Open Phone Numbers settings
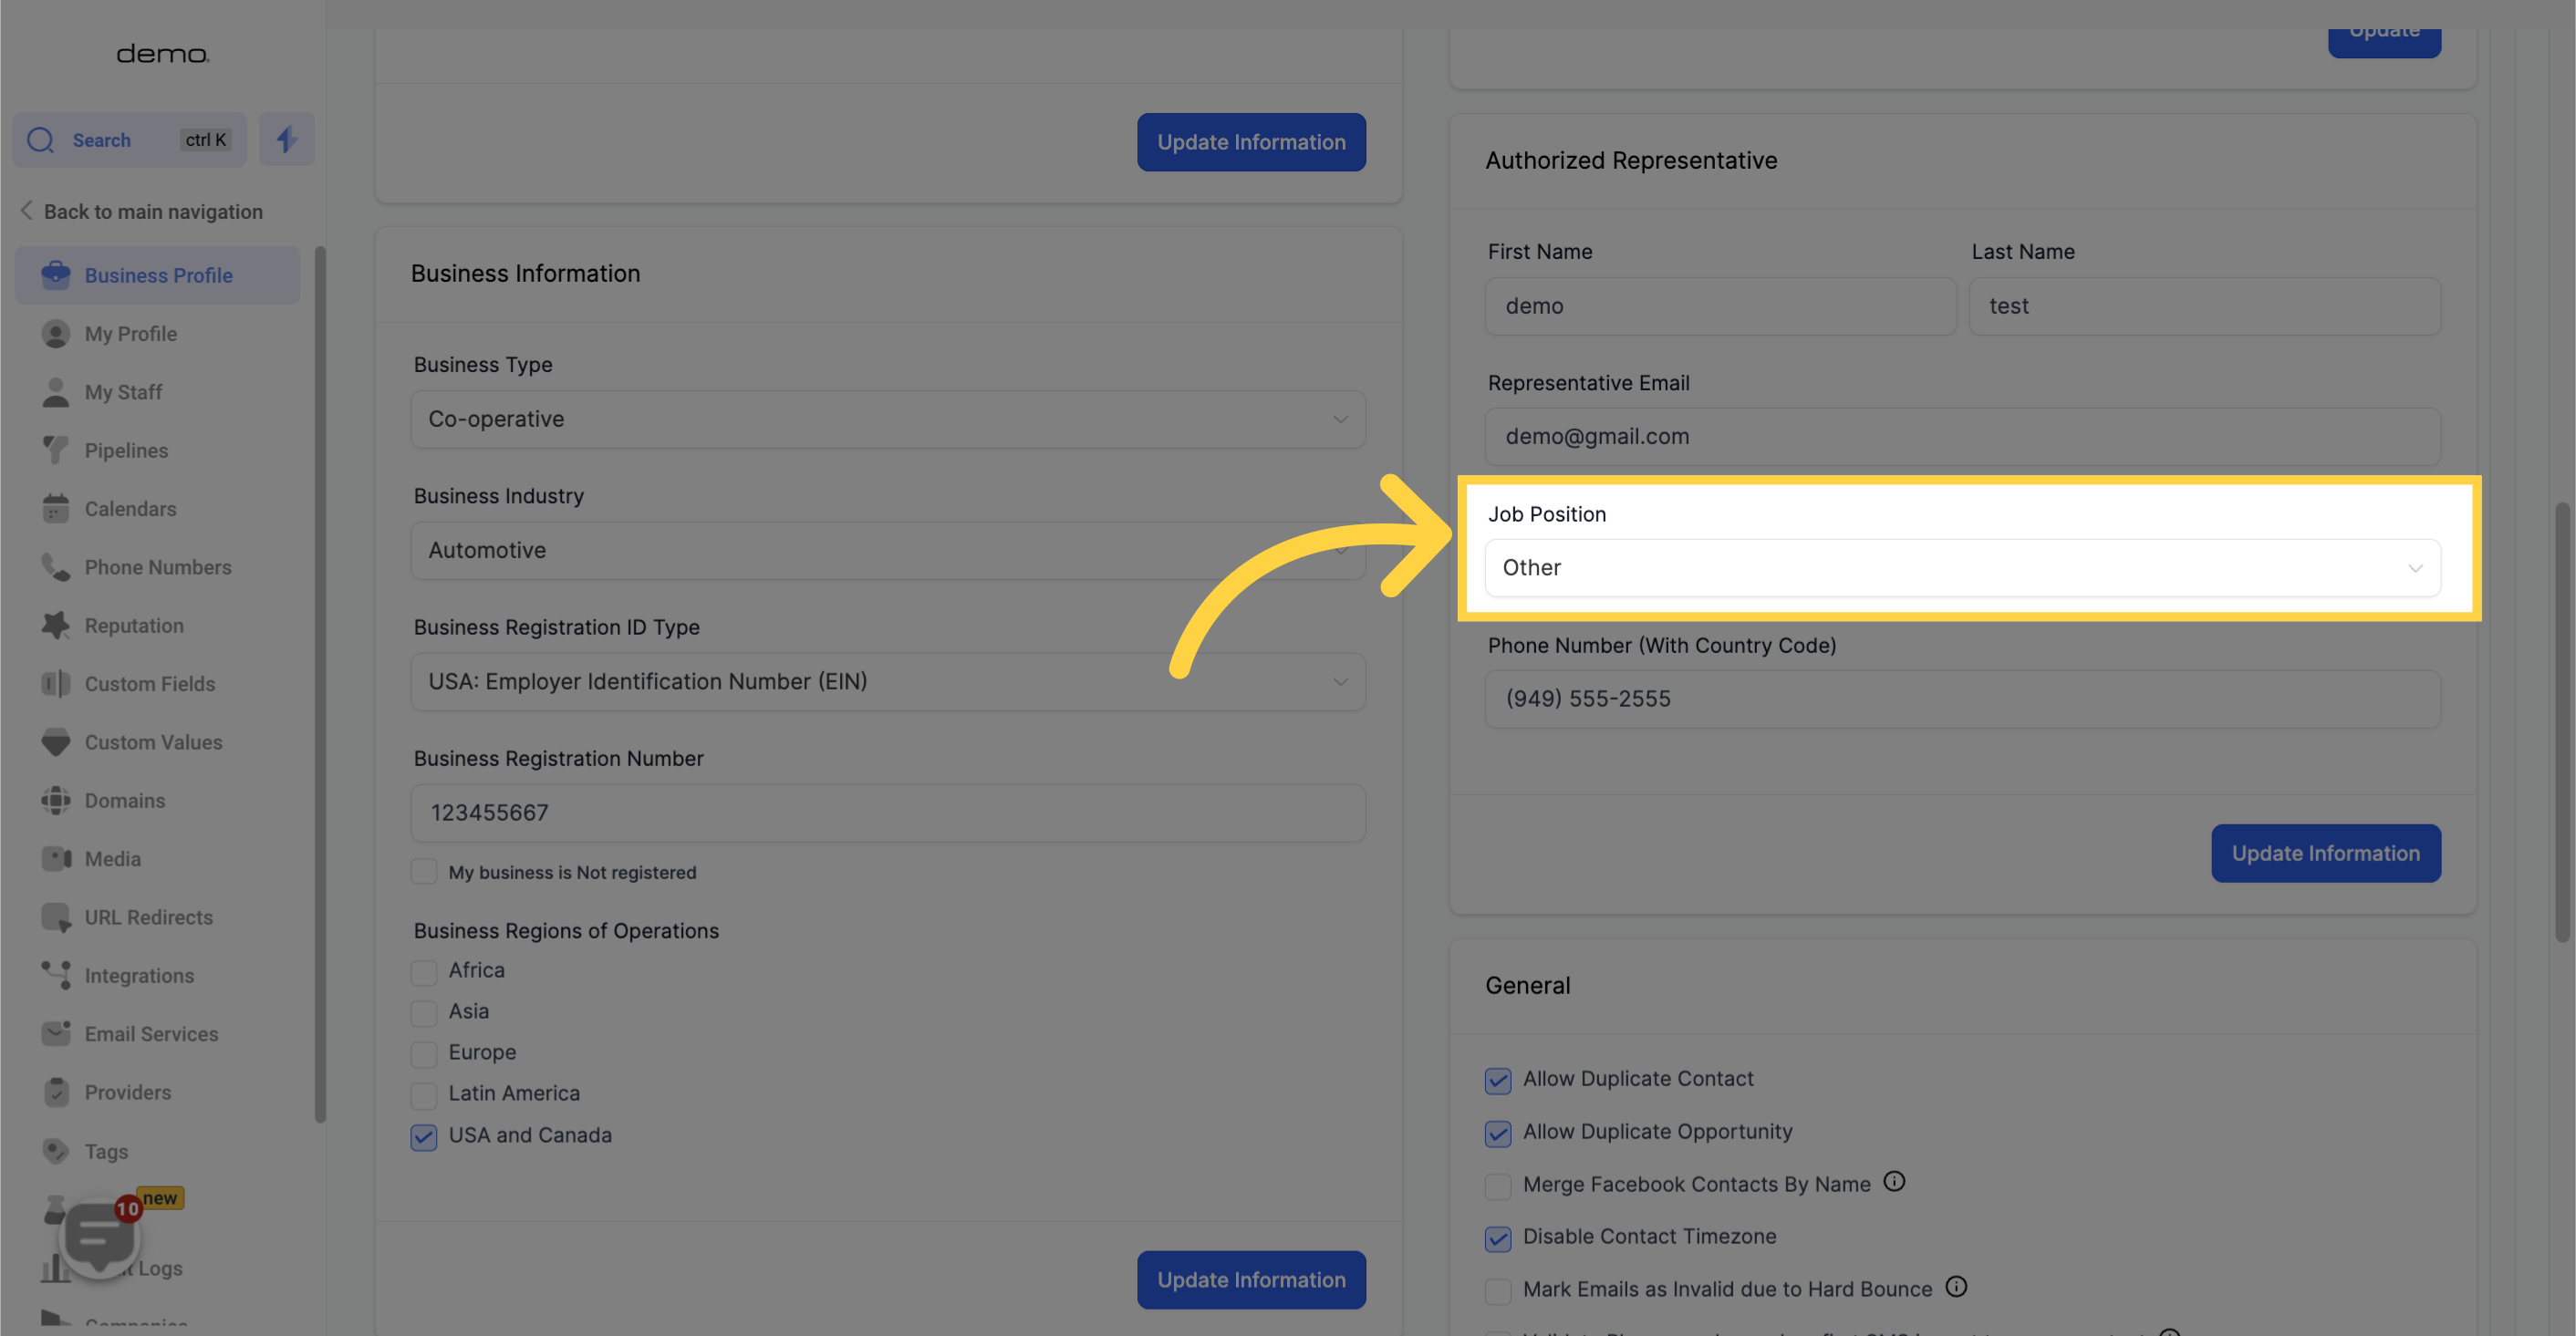The width and height of the screenshot is (2576, 1336). click(x=157, y=567)
